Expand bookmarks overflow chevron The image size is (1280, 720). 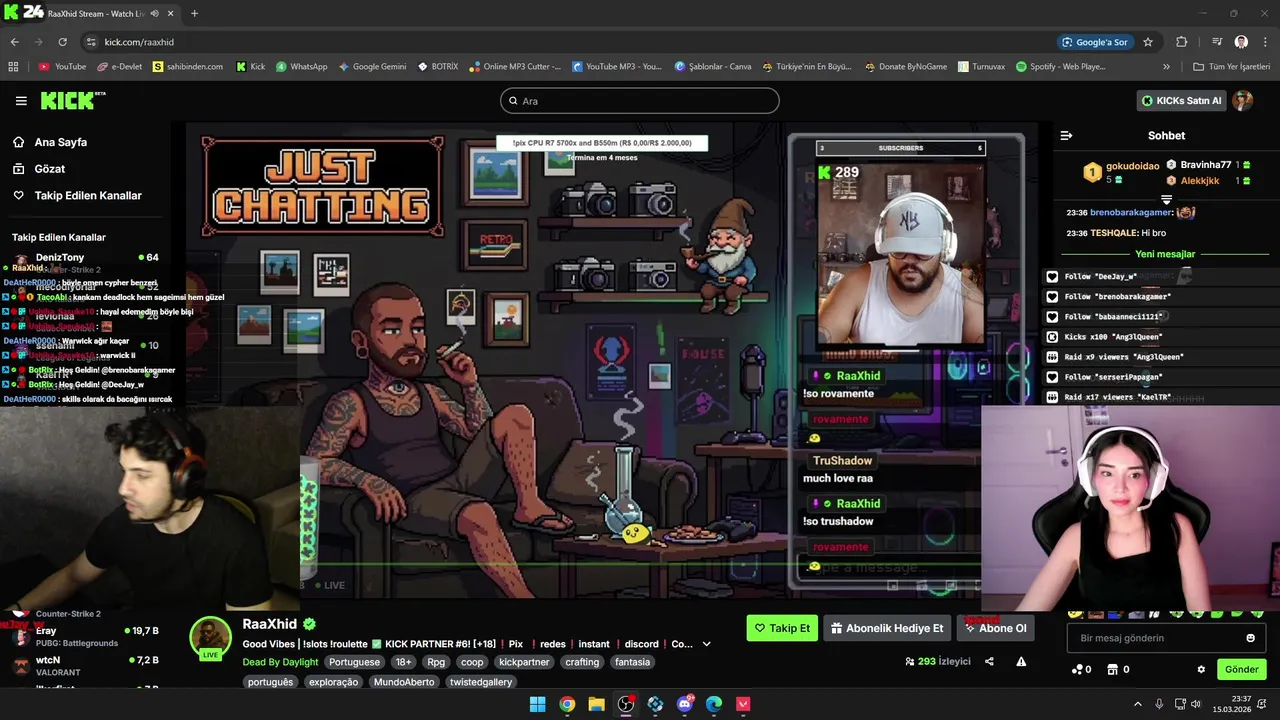(x=1166, y=67)
